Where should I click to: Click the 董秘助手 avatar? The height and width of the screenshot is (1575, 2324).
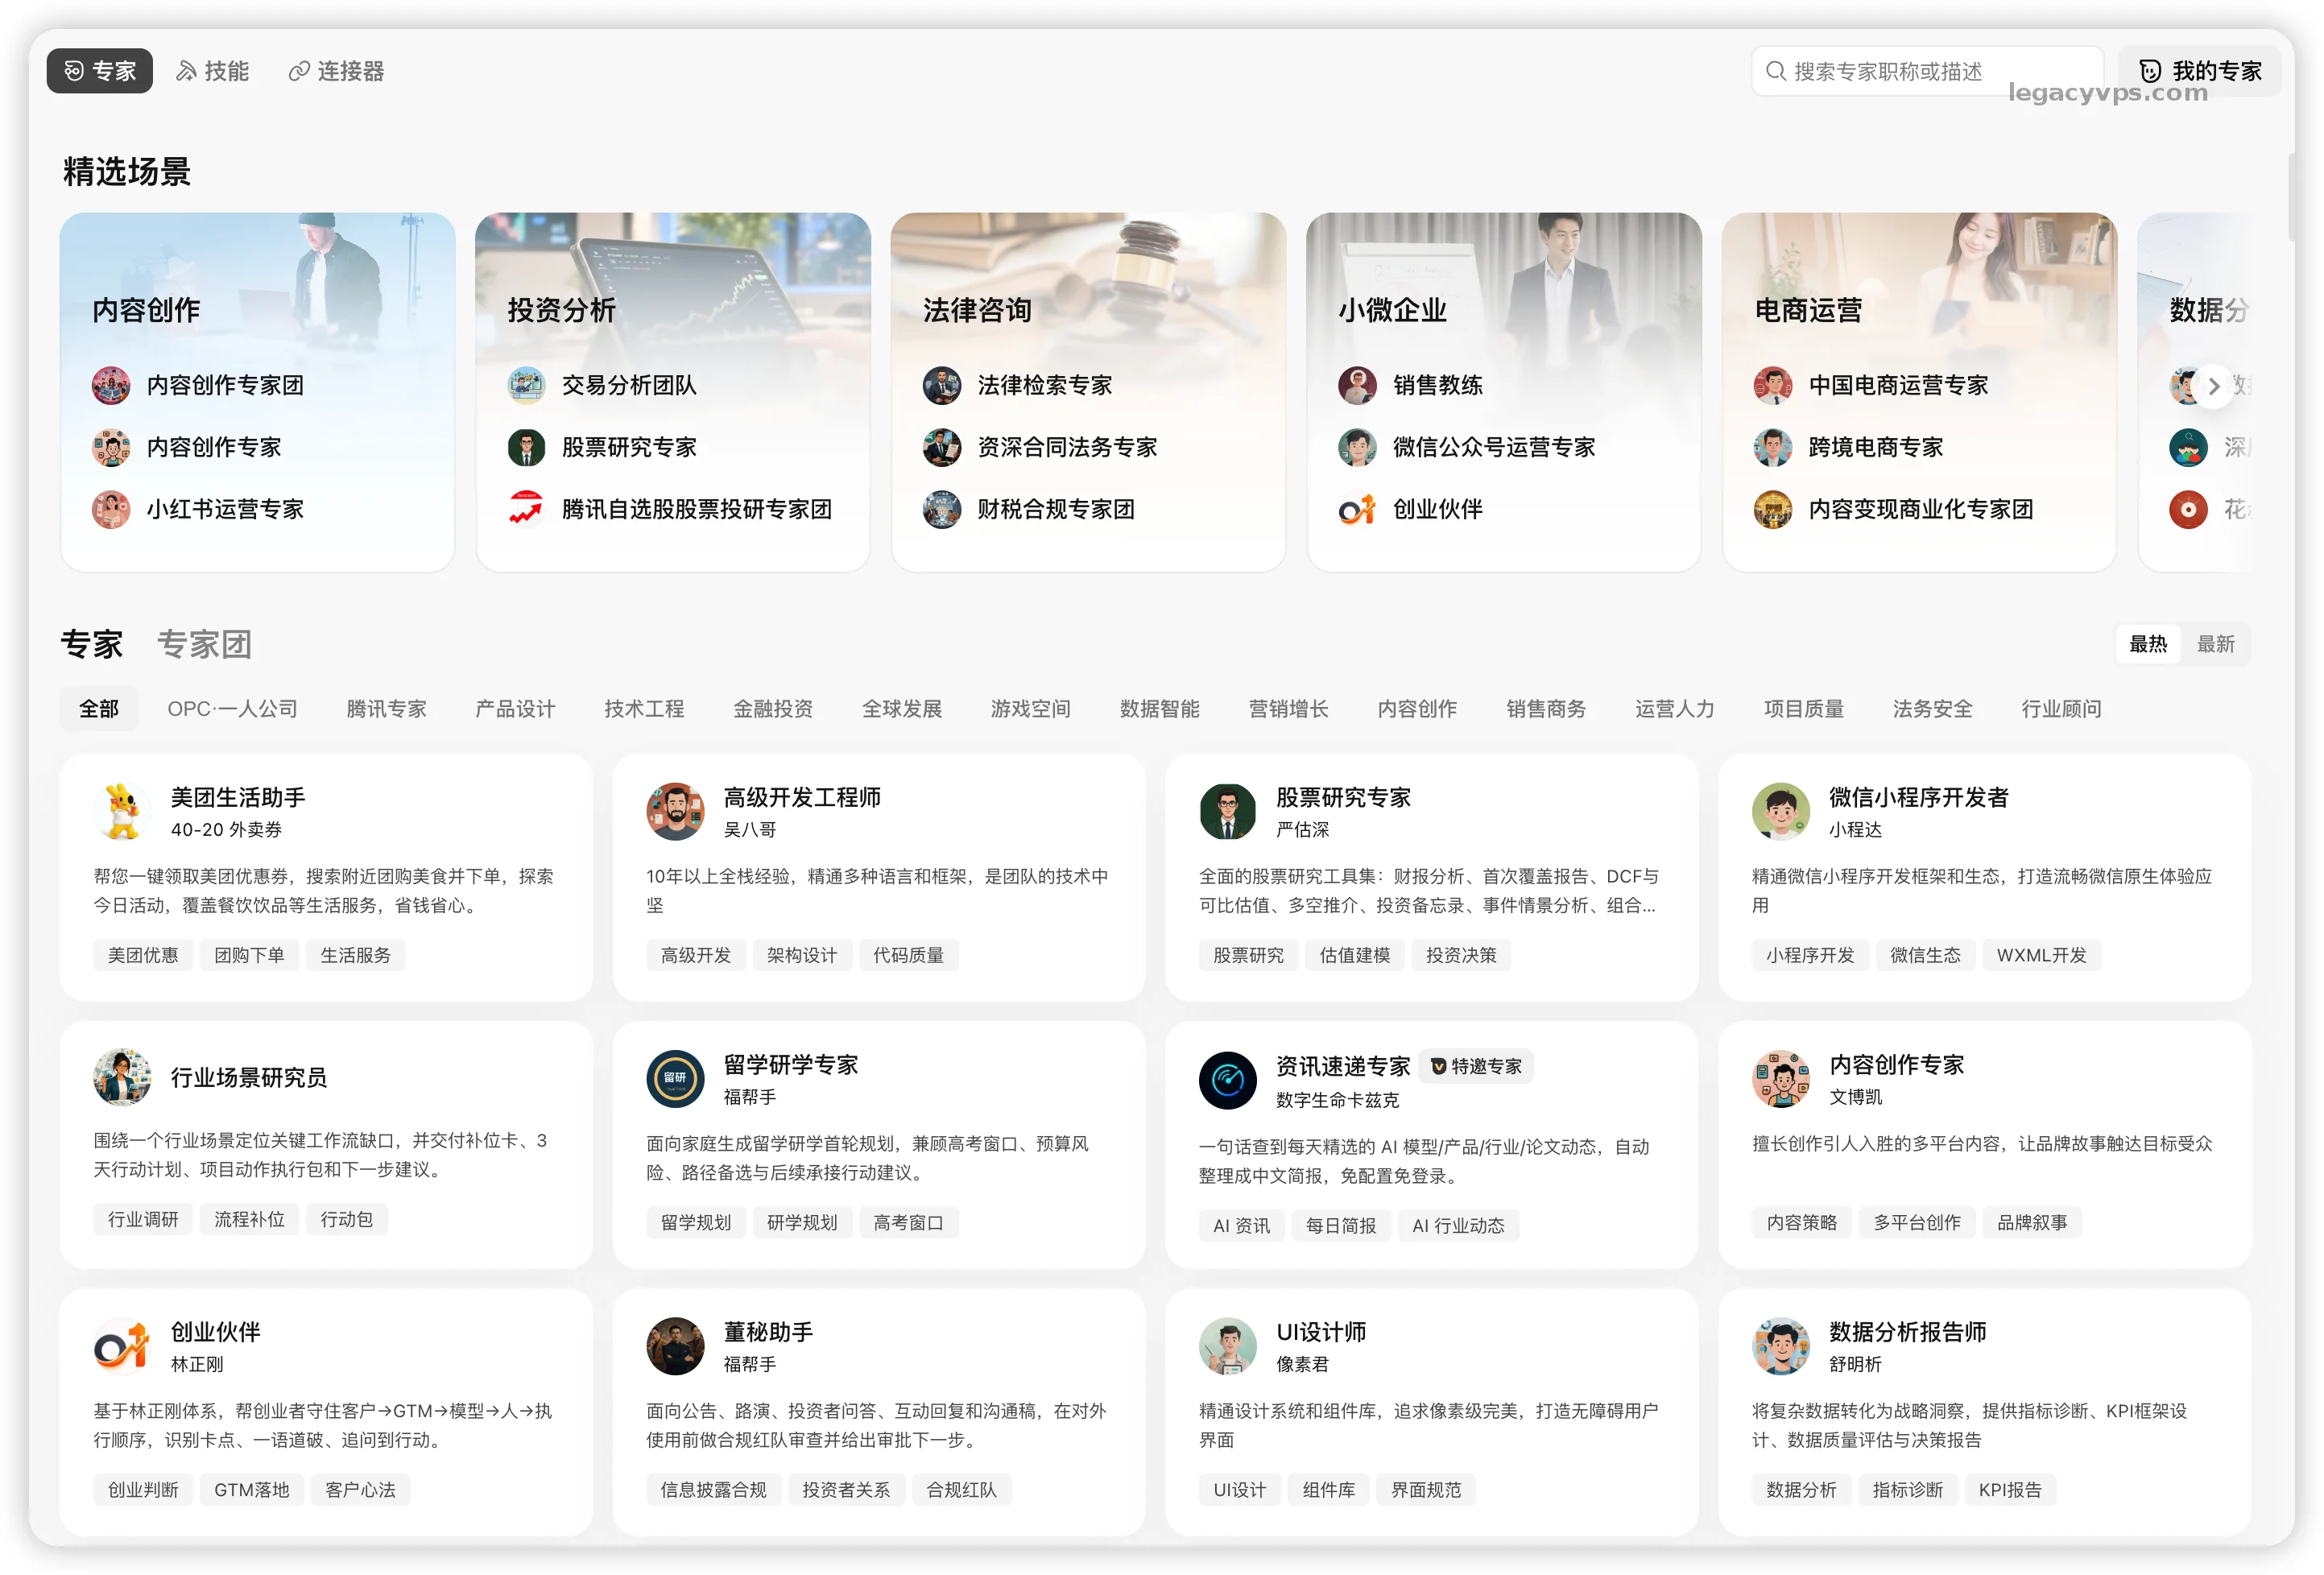pos(675,1346)
